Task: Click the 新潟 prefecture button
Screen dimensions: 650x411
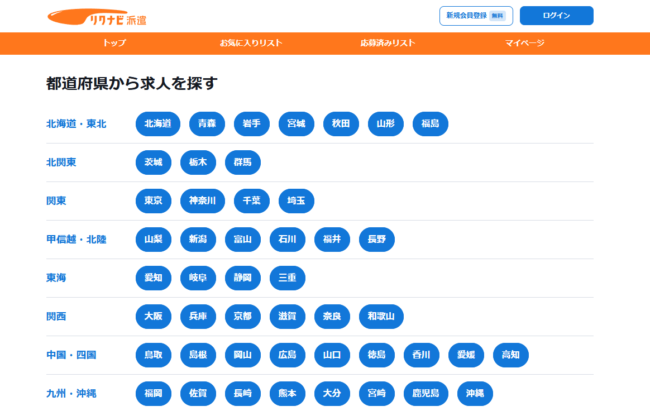Action: [198, 239]
